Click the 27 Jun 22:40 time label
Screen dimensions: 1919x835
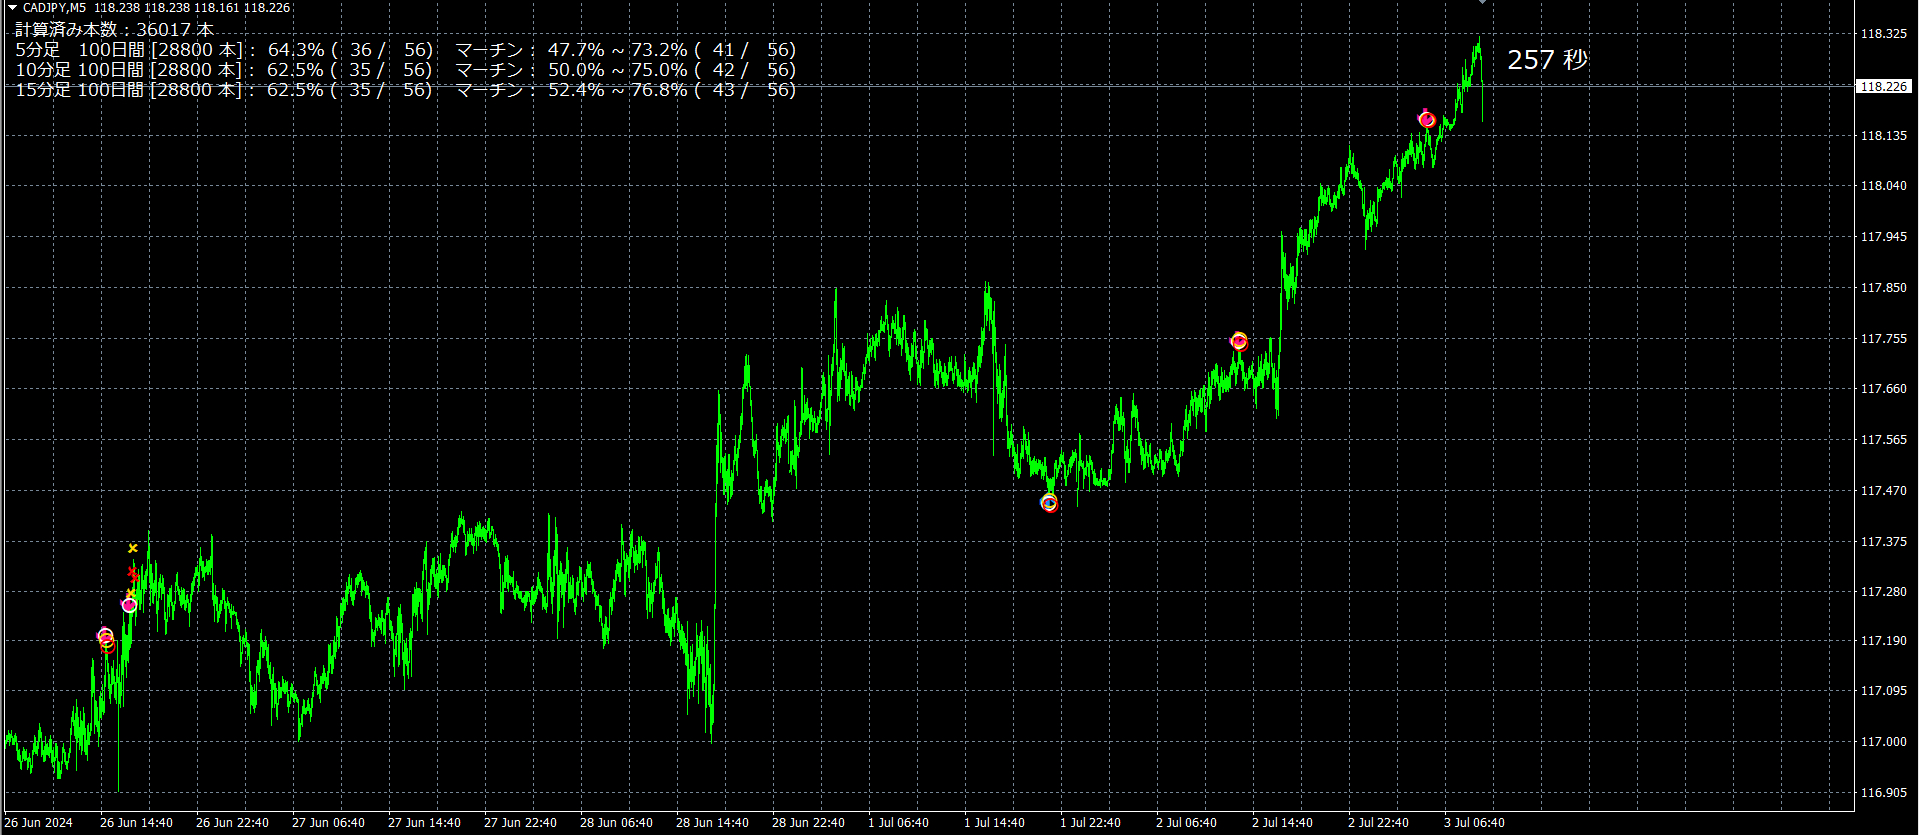click(520, 823)
